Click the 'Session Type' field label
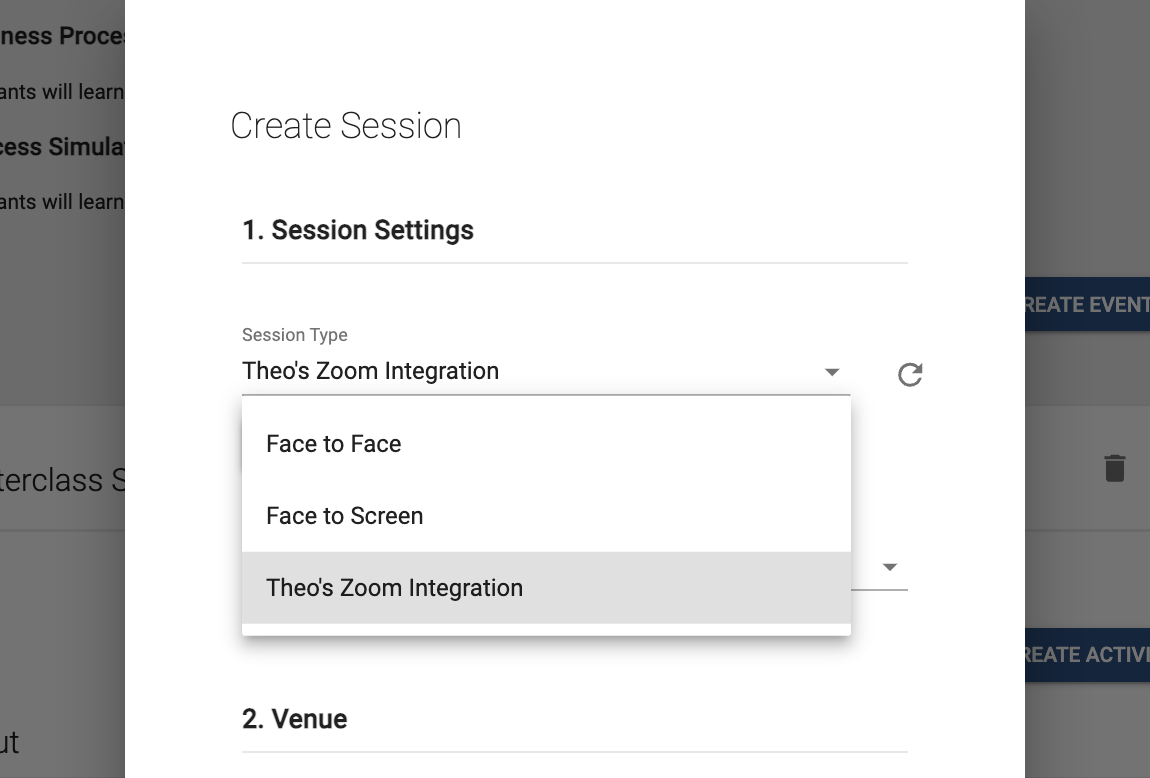 coord(294,335)
